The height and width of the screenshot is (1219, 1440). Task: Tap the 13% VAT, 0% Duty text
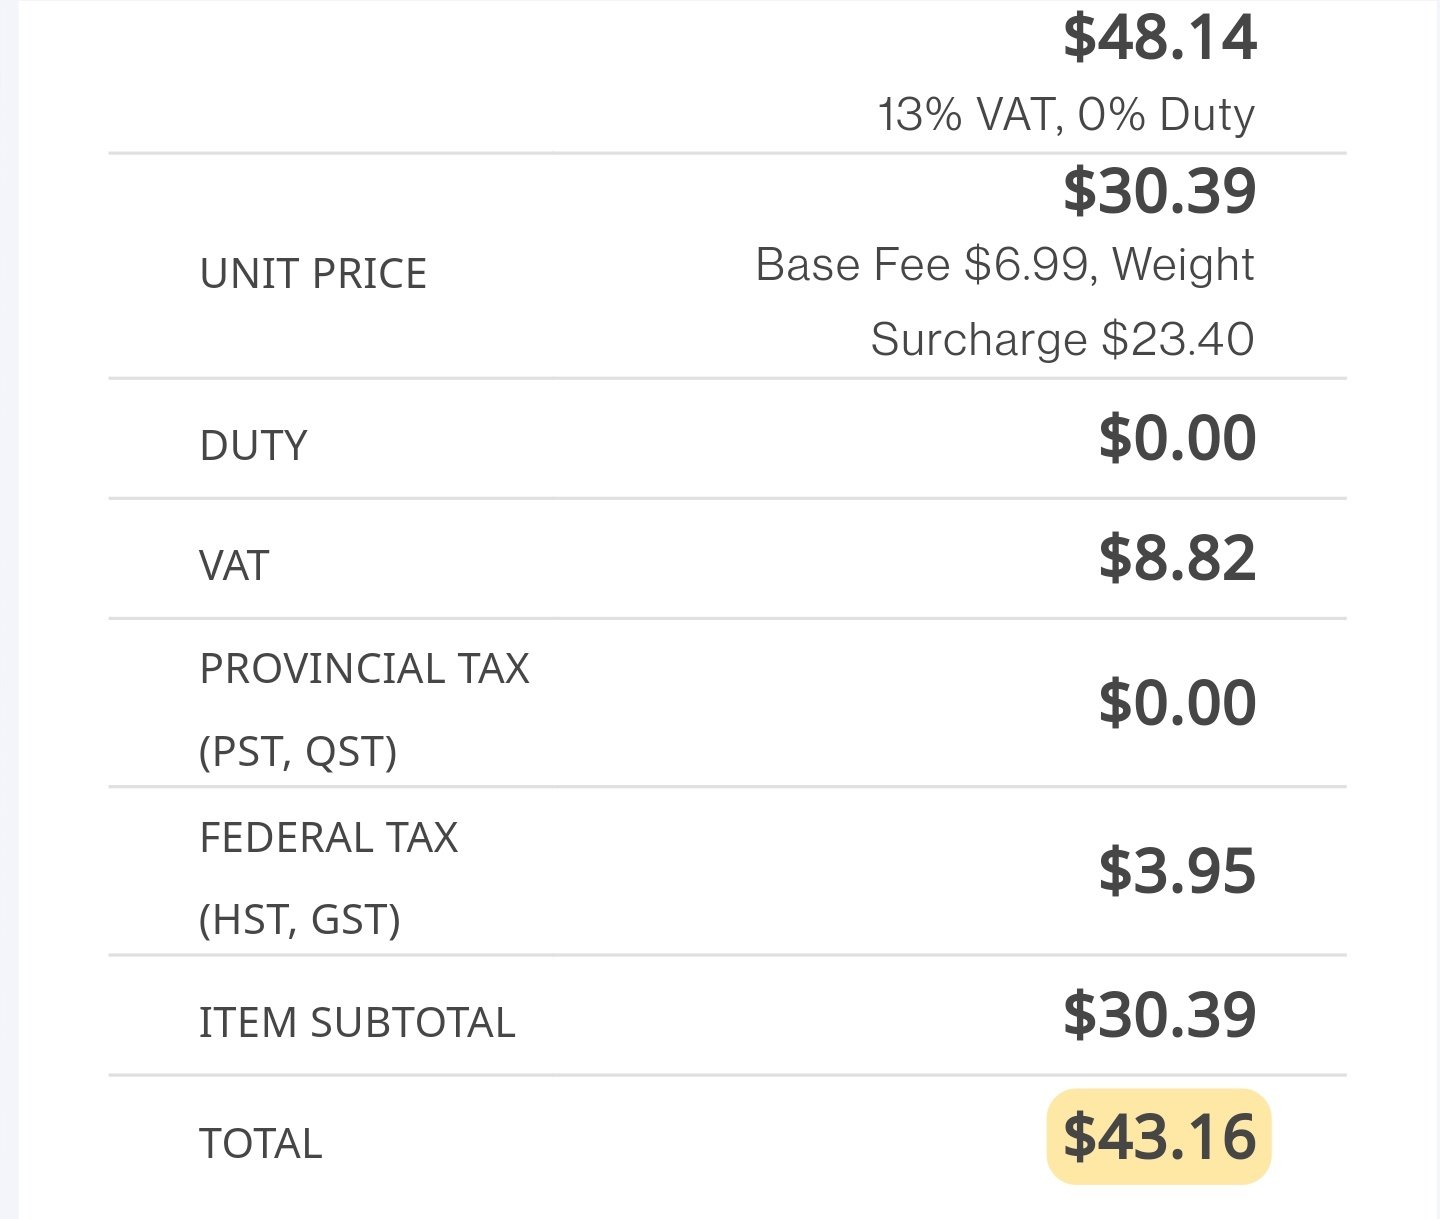click(1066, 115)
